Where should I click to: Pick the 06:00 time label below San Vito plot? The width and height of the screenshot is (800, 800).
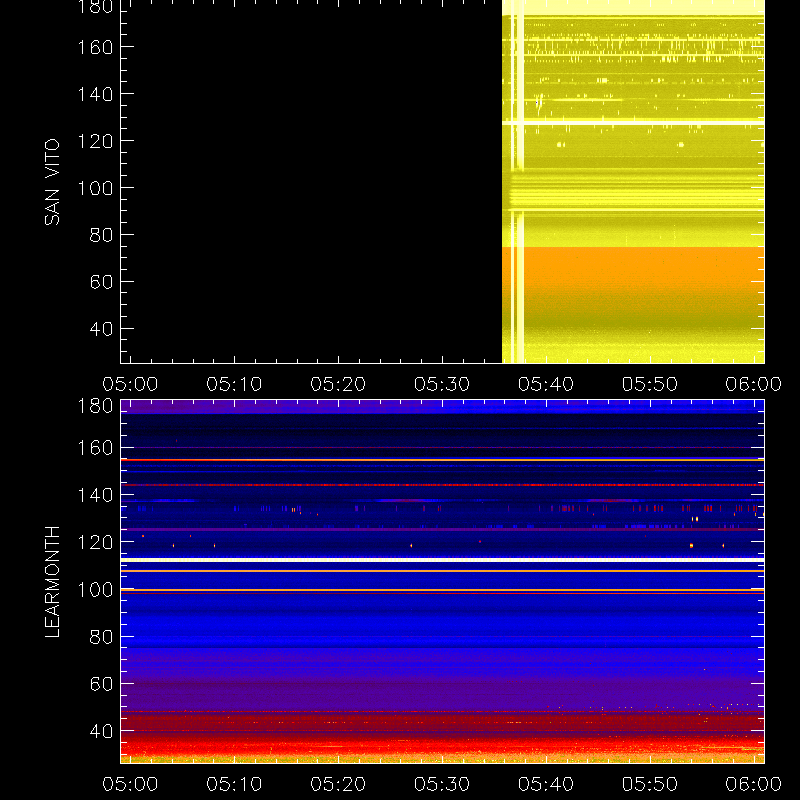click(x=754, y=384)
